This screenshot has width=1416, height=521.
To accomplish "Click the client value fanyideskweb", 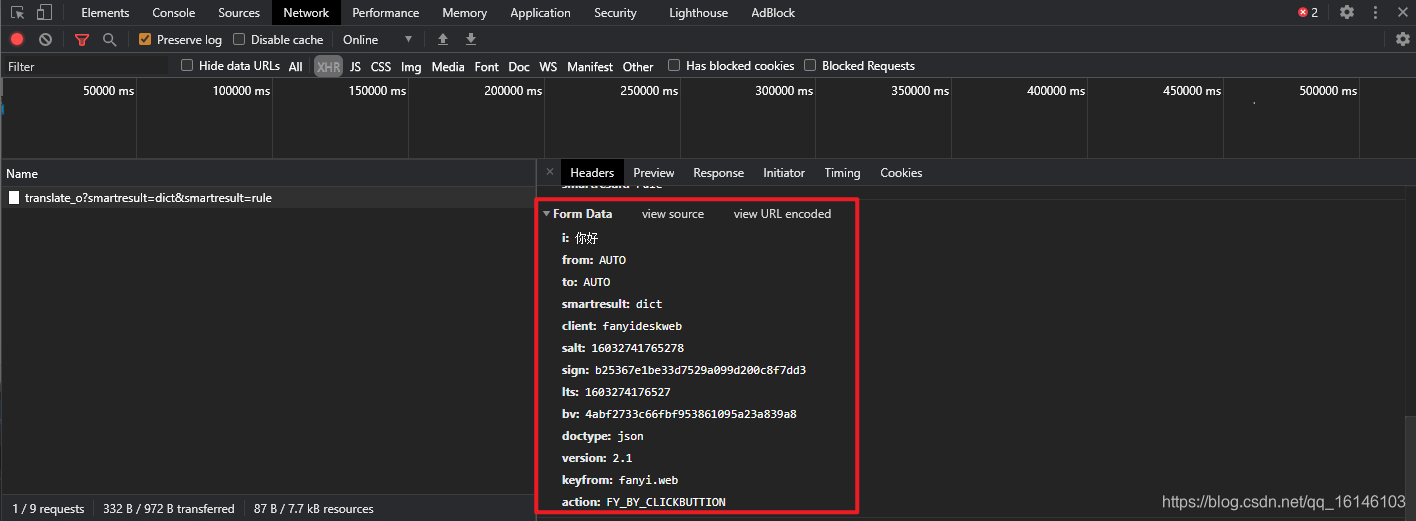I will pos(642,326).
